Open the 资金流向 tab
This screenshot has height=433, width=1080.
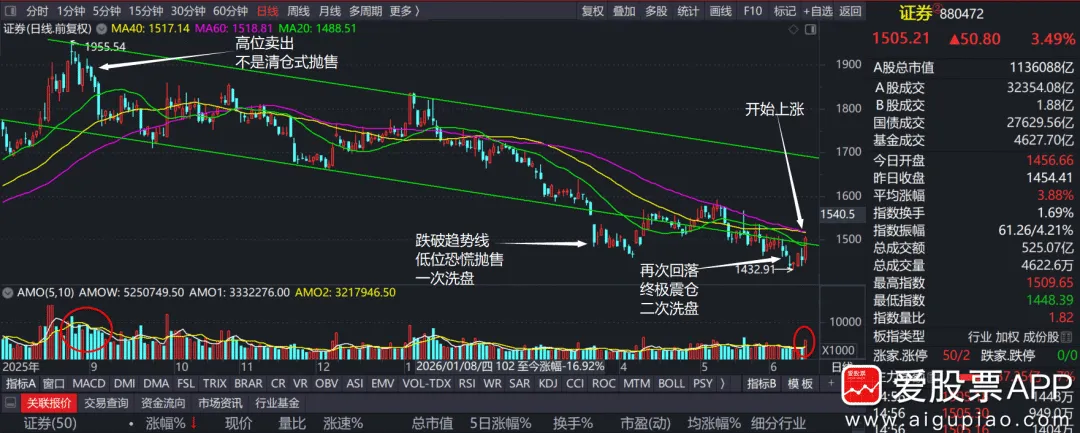(x=162, y=403)
